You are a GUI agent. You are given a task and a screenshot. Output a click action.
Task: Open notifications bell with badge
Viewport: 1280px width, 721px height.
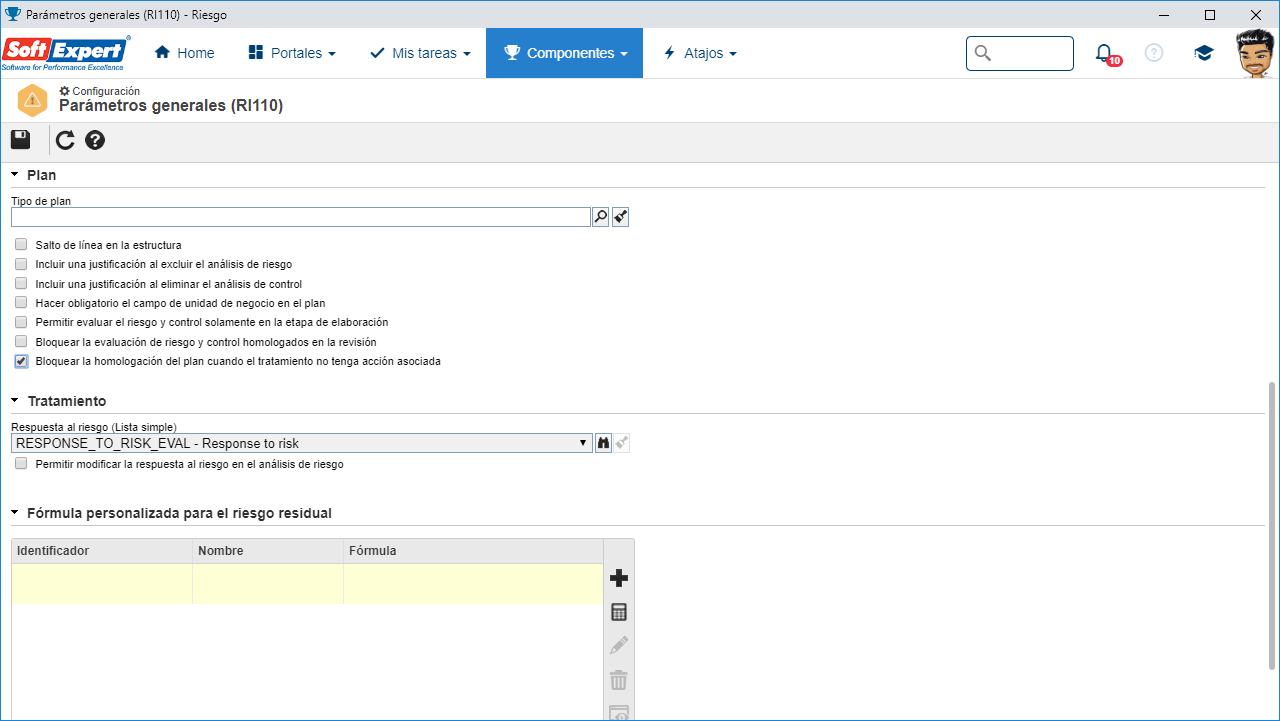point(1105,54)
